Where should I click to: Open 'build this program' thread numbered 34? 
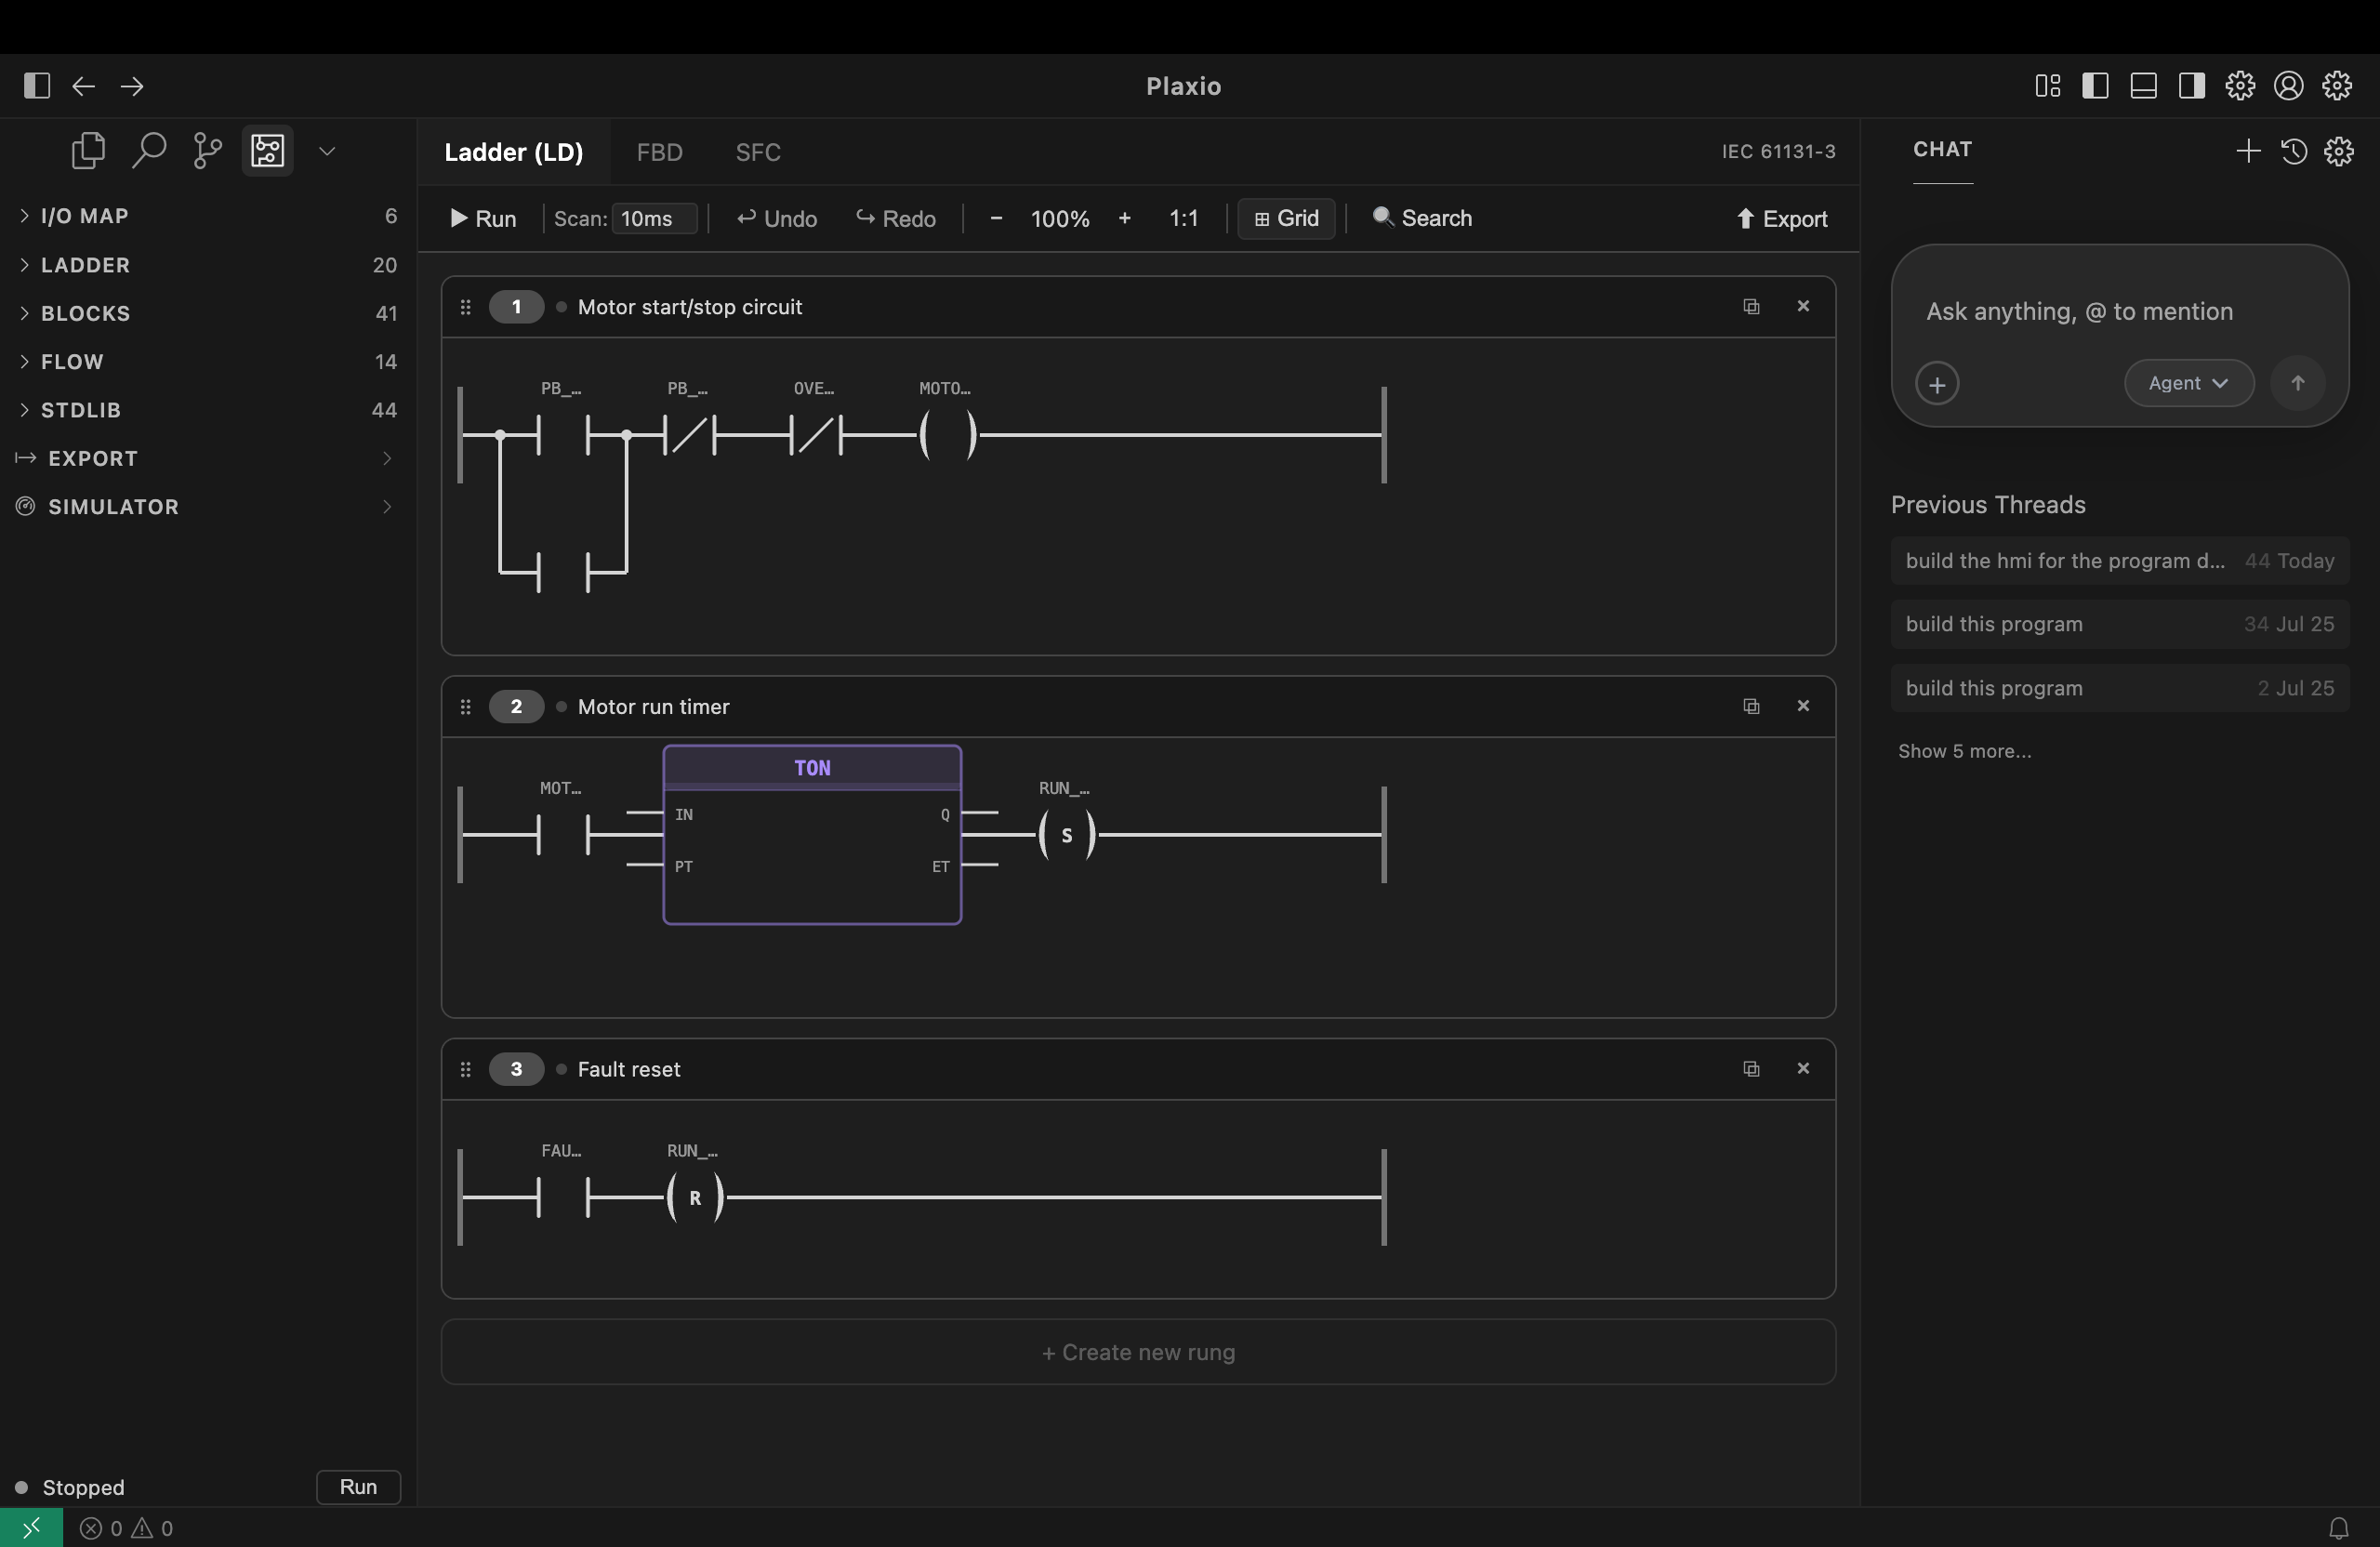(x=2119, y=624)
